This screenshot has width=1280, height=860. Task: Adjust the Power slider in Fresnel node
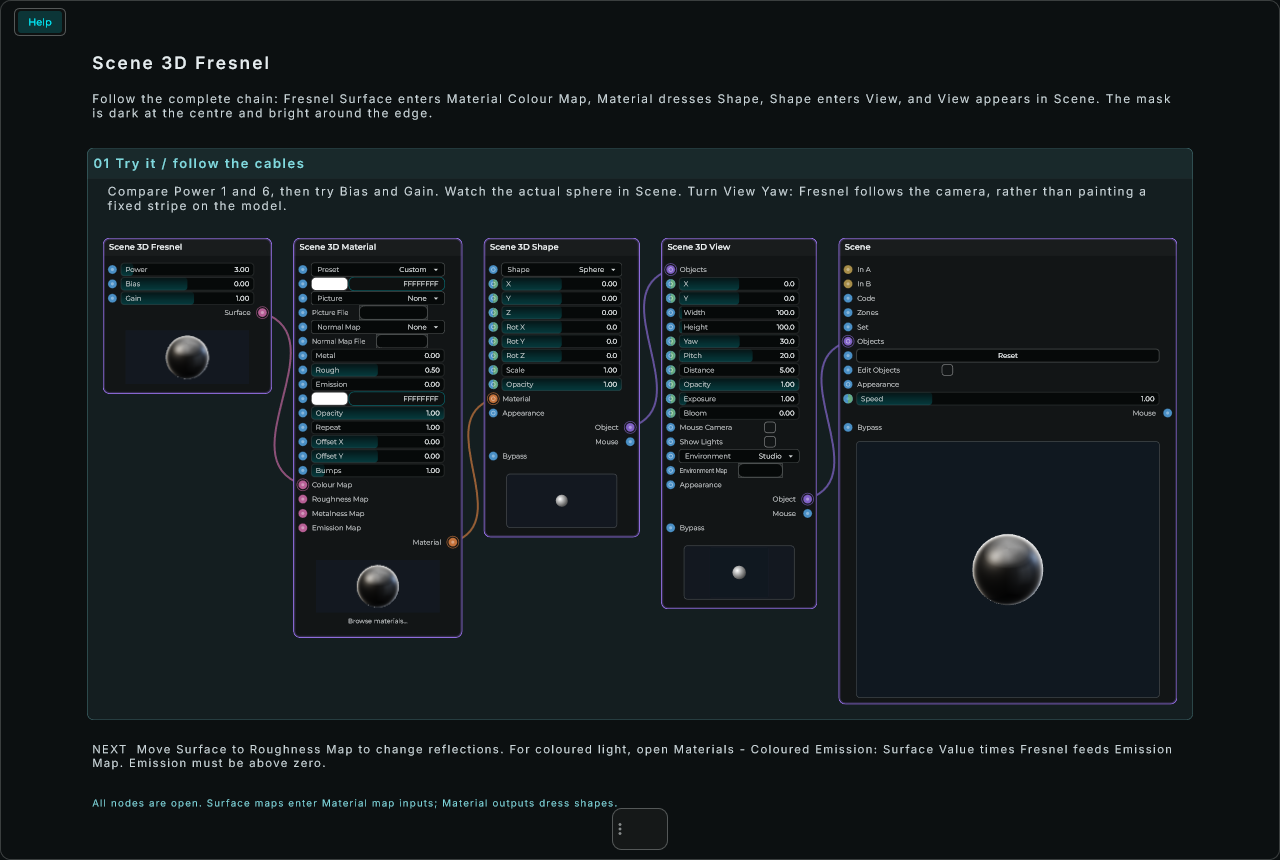[x=187, y=270]
